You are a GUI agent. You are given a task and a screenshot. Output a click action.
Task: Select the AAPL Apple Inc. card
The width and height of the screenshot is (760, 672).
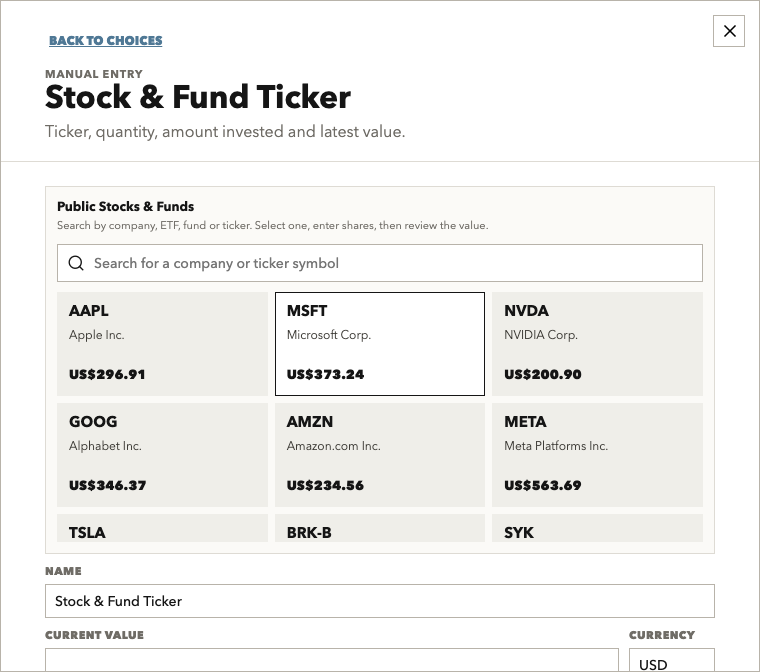coord(162,344)
